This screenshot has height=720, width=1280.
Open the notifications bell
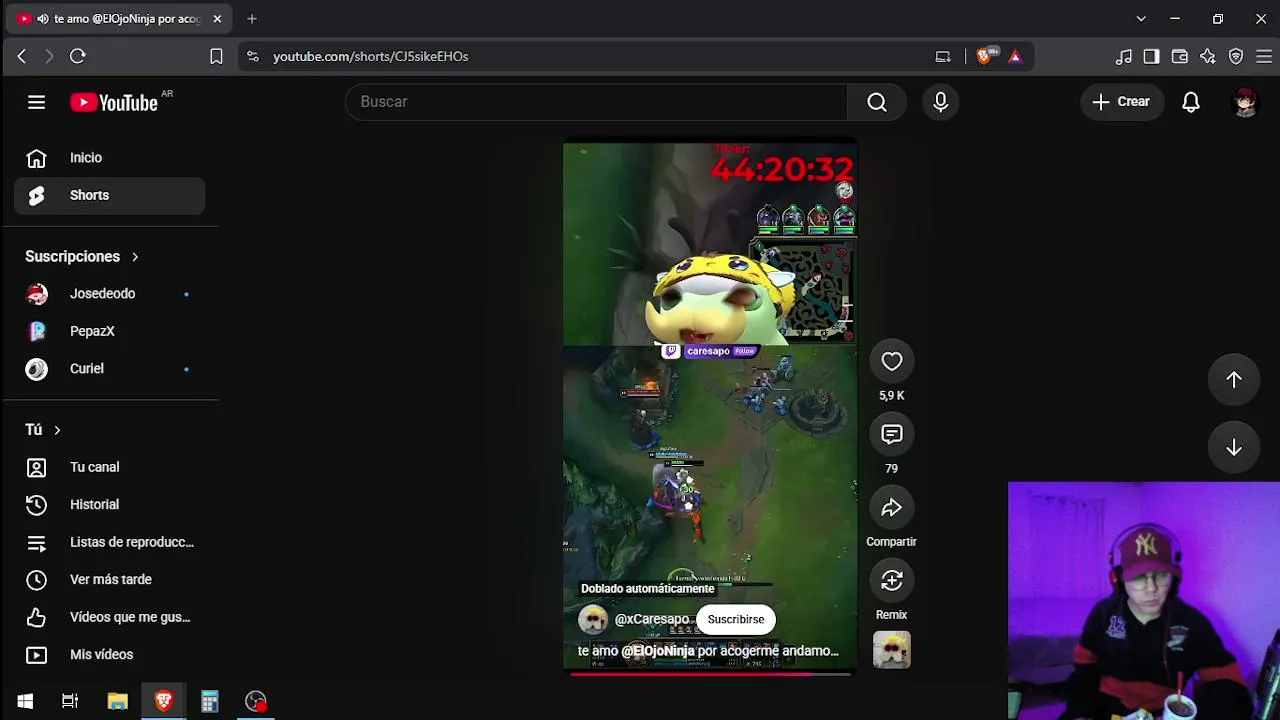point(1191,102)
